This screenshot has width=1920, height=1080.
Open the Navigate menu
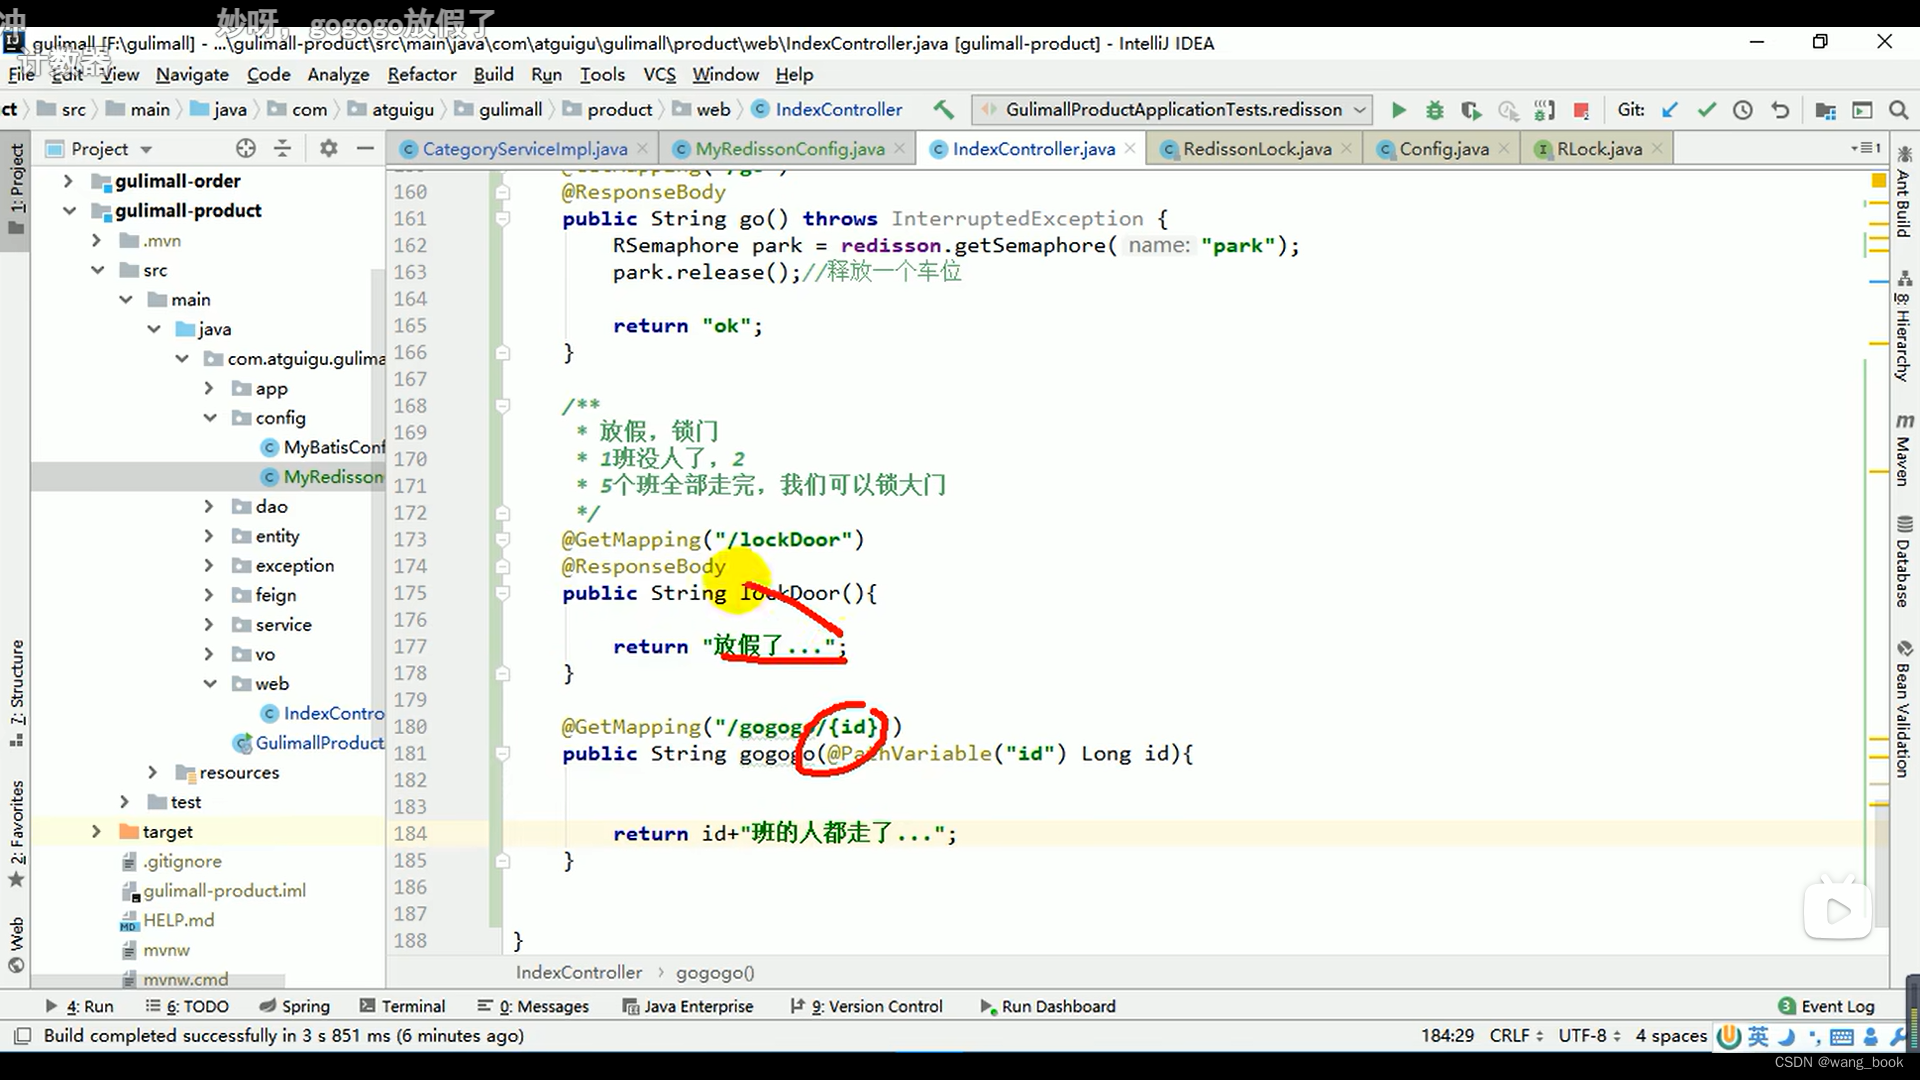(x=192, y=74)
